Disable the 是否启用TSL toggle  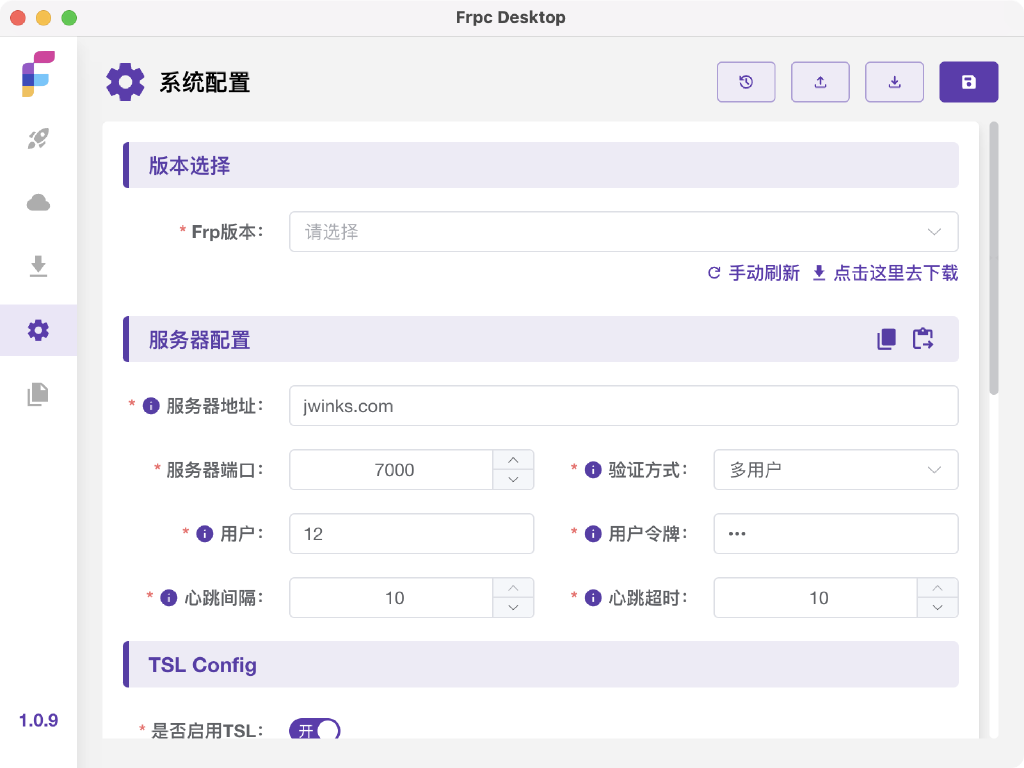pyautogui.click(x=315, y=731)
